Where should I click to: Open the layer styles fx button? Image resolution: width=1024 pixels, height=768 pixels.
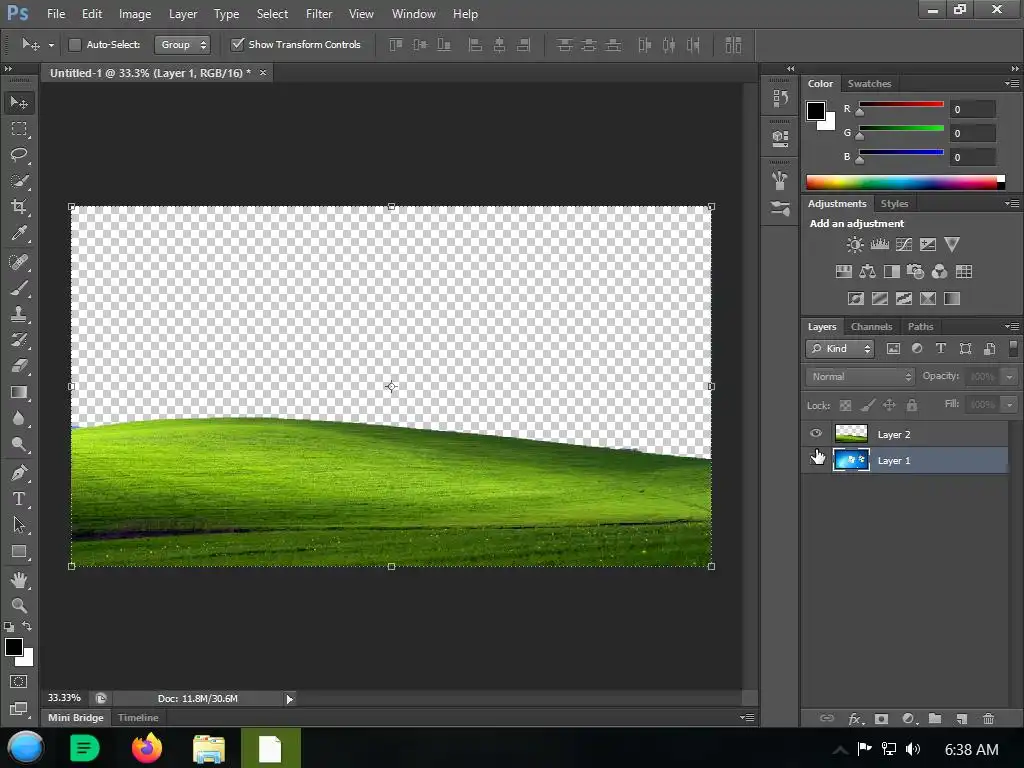(856, 718)
